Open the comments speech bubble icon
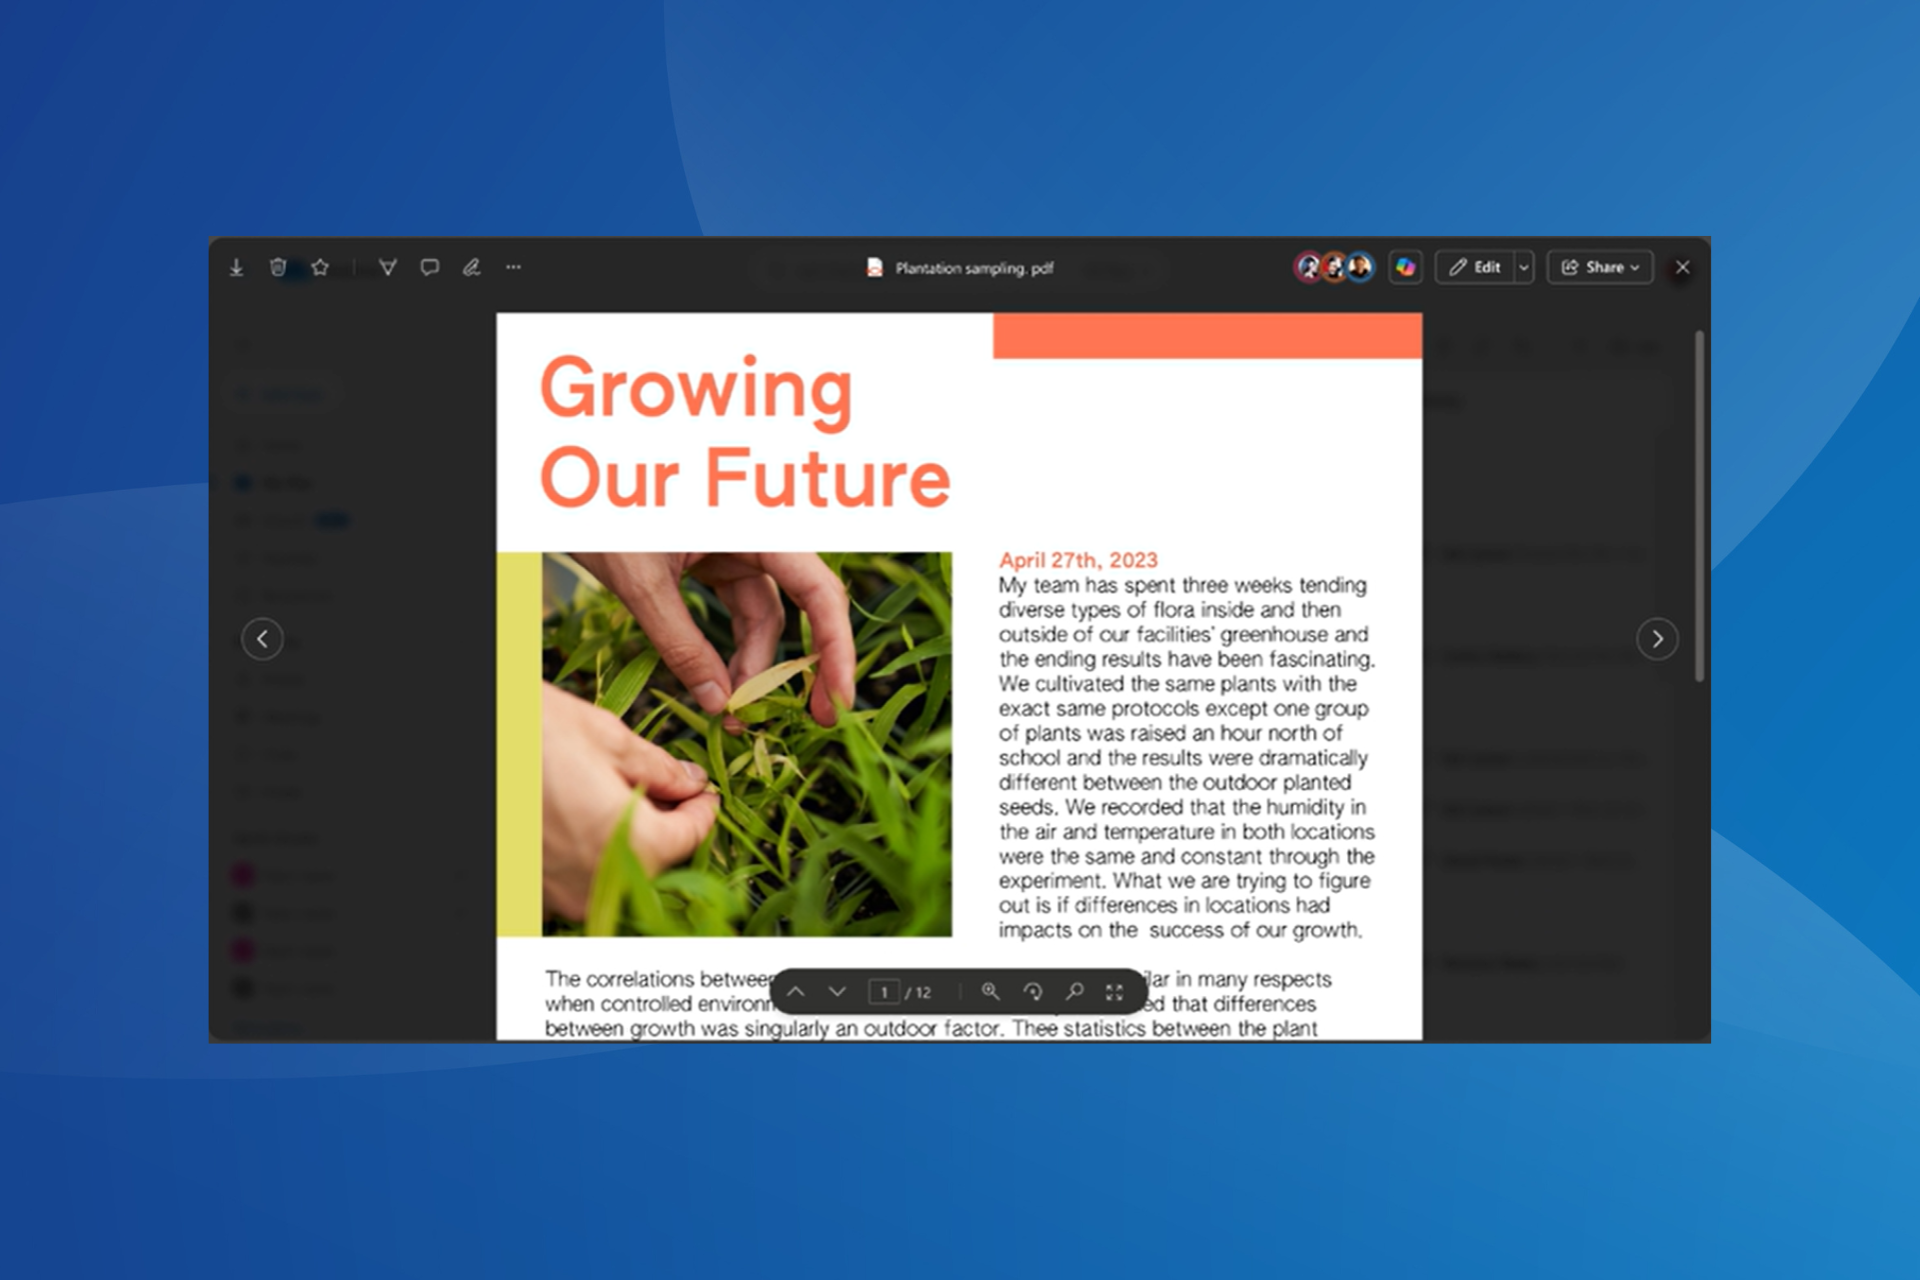The height and width of the screenshot is (1280, 1920). point(430,267)
